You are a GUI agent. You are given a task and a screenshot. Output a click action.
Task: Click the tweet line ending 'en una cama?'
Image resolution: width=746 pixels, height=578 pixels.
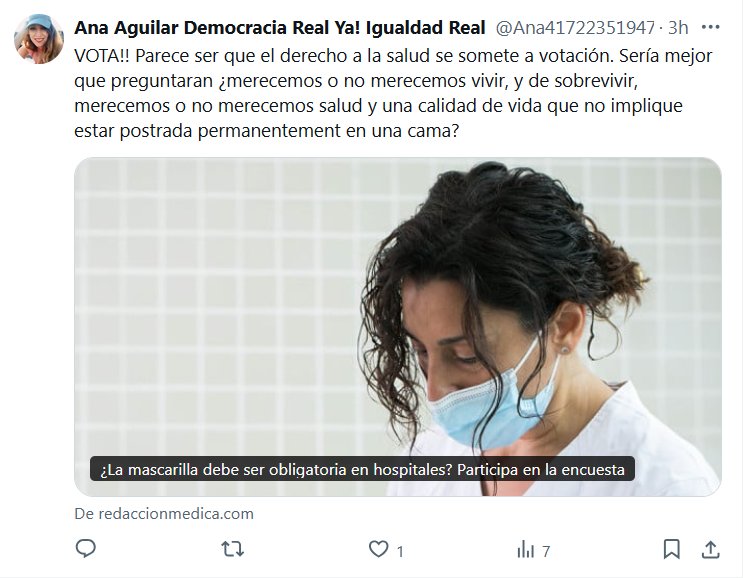(266, 130)
